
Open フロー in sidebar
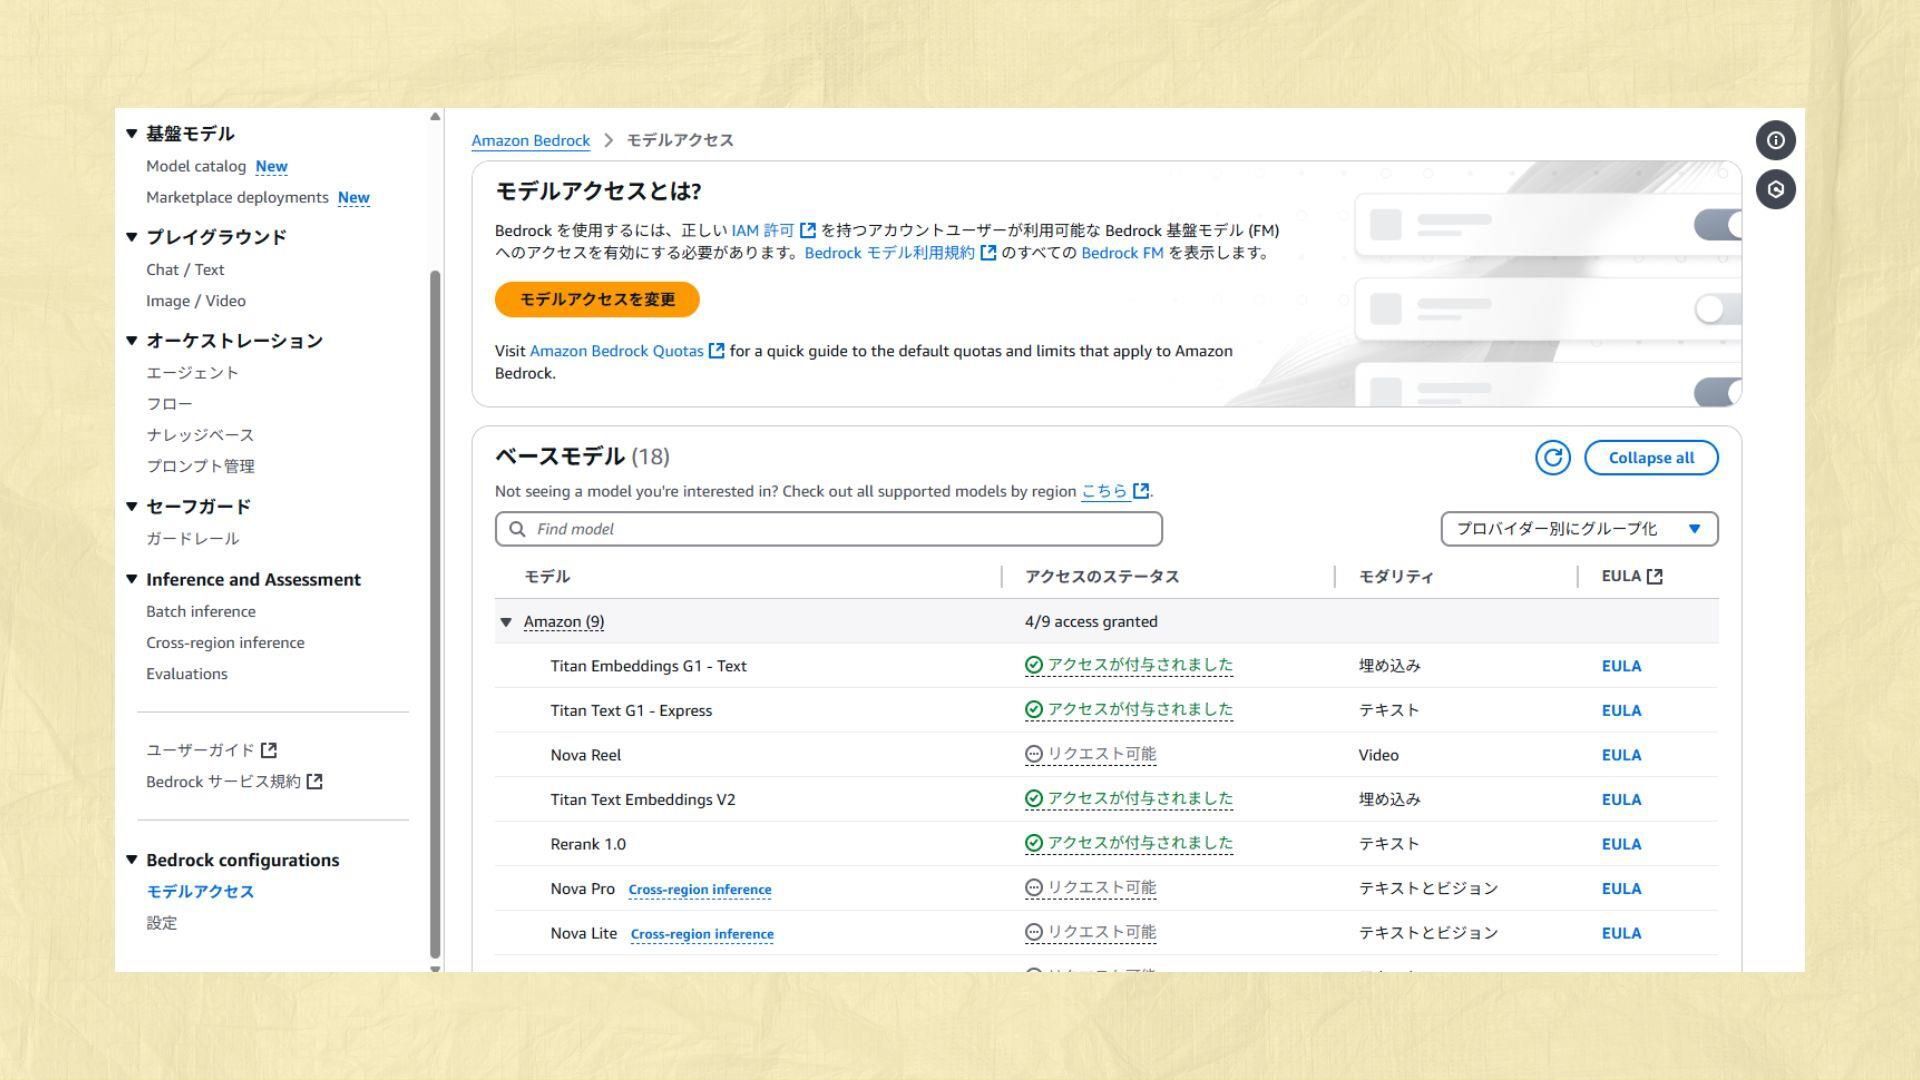[x=169, y=404]
